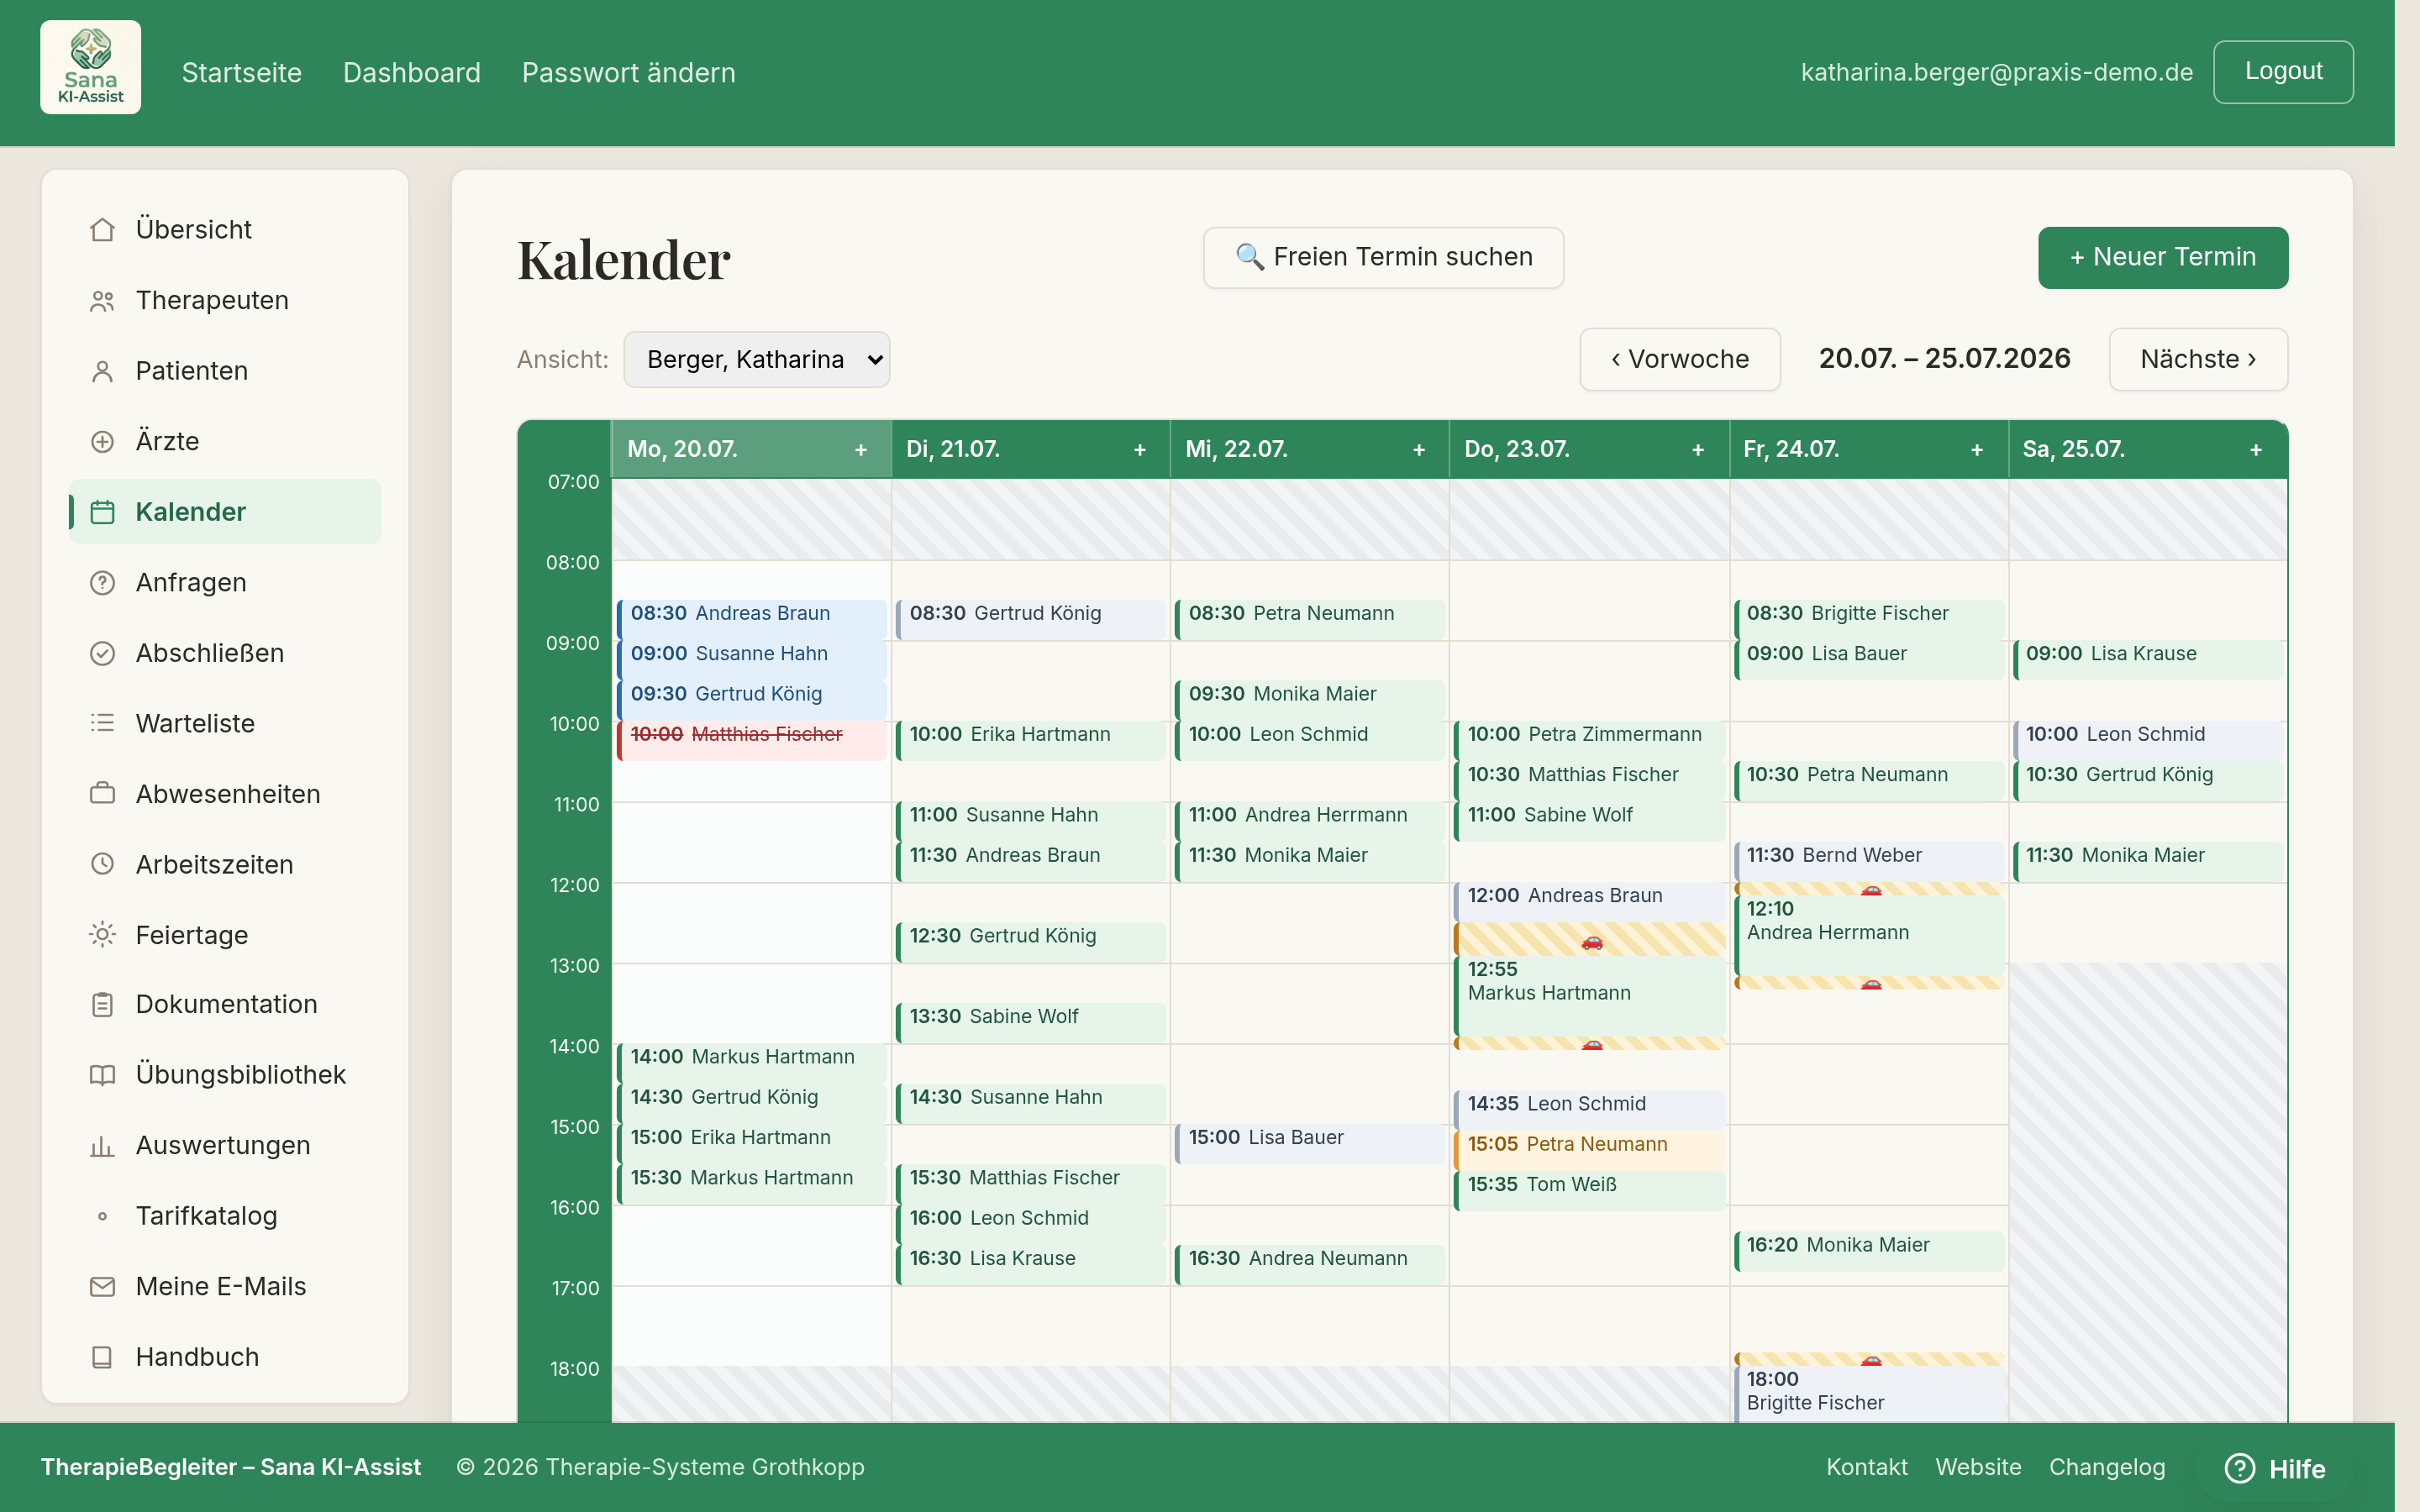
Task: Open the 09:00 Lisa Krause appointment
Action: (x=2148, y=659)
